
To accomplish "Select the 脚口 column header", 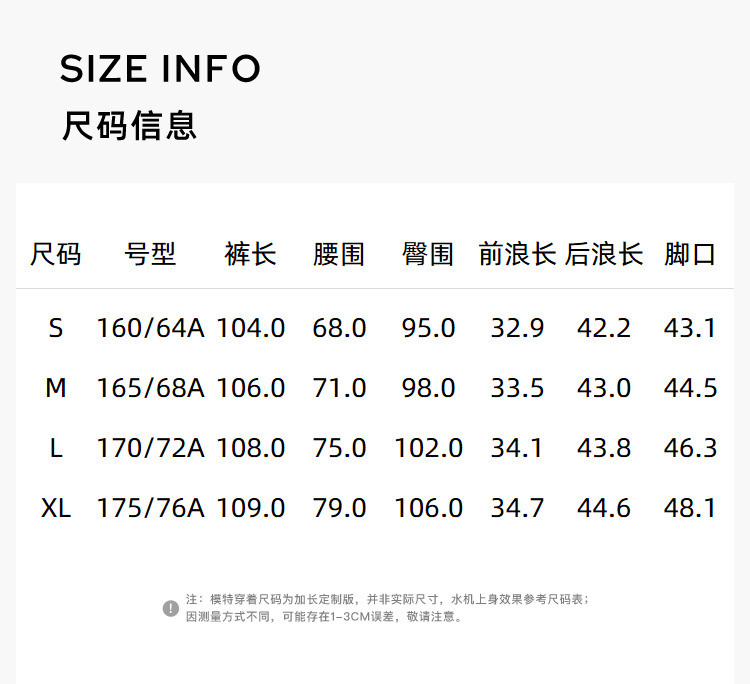I will (x=690, y=254).
